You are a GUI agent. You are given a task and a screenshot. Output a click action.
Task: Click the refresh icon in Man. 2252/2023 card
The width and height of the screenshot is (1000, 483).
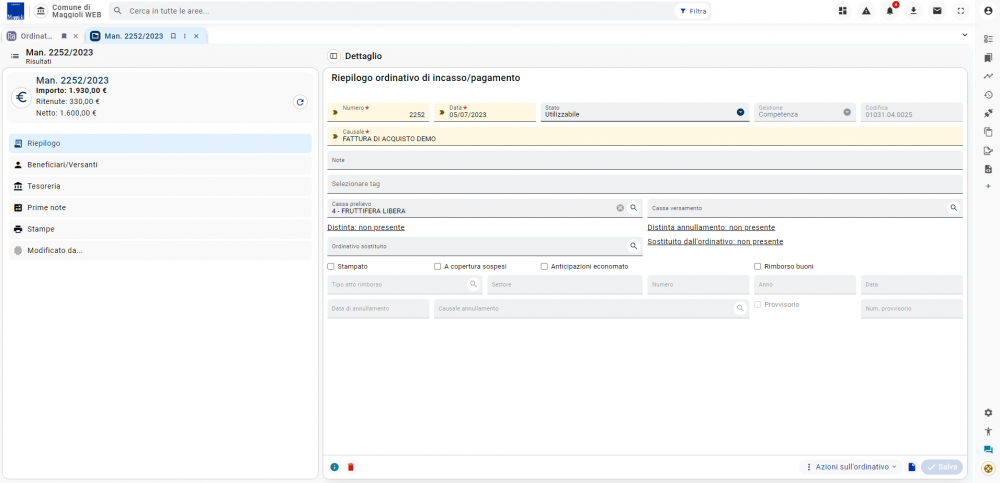pyautogui.click(x=300, y=101)
